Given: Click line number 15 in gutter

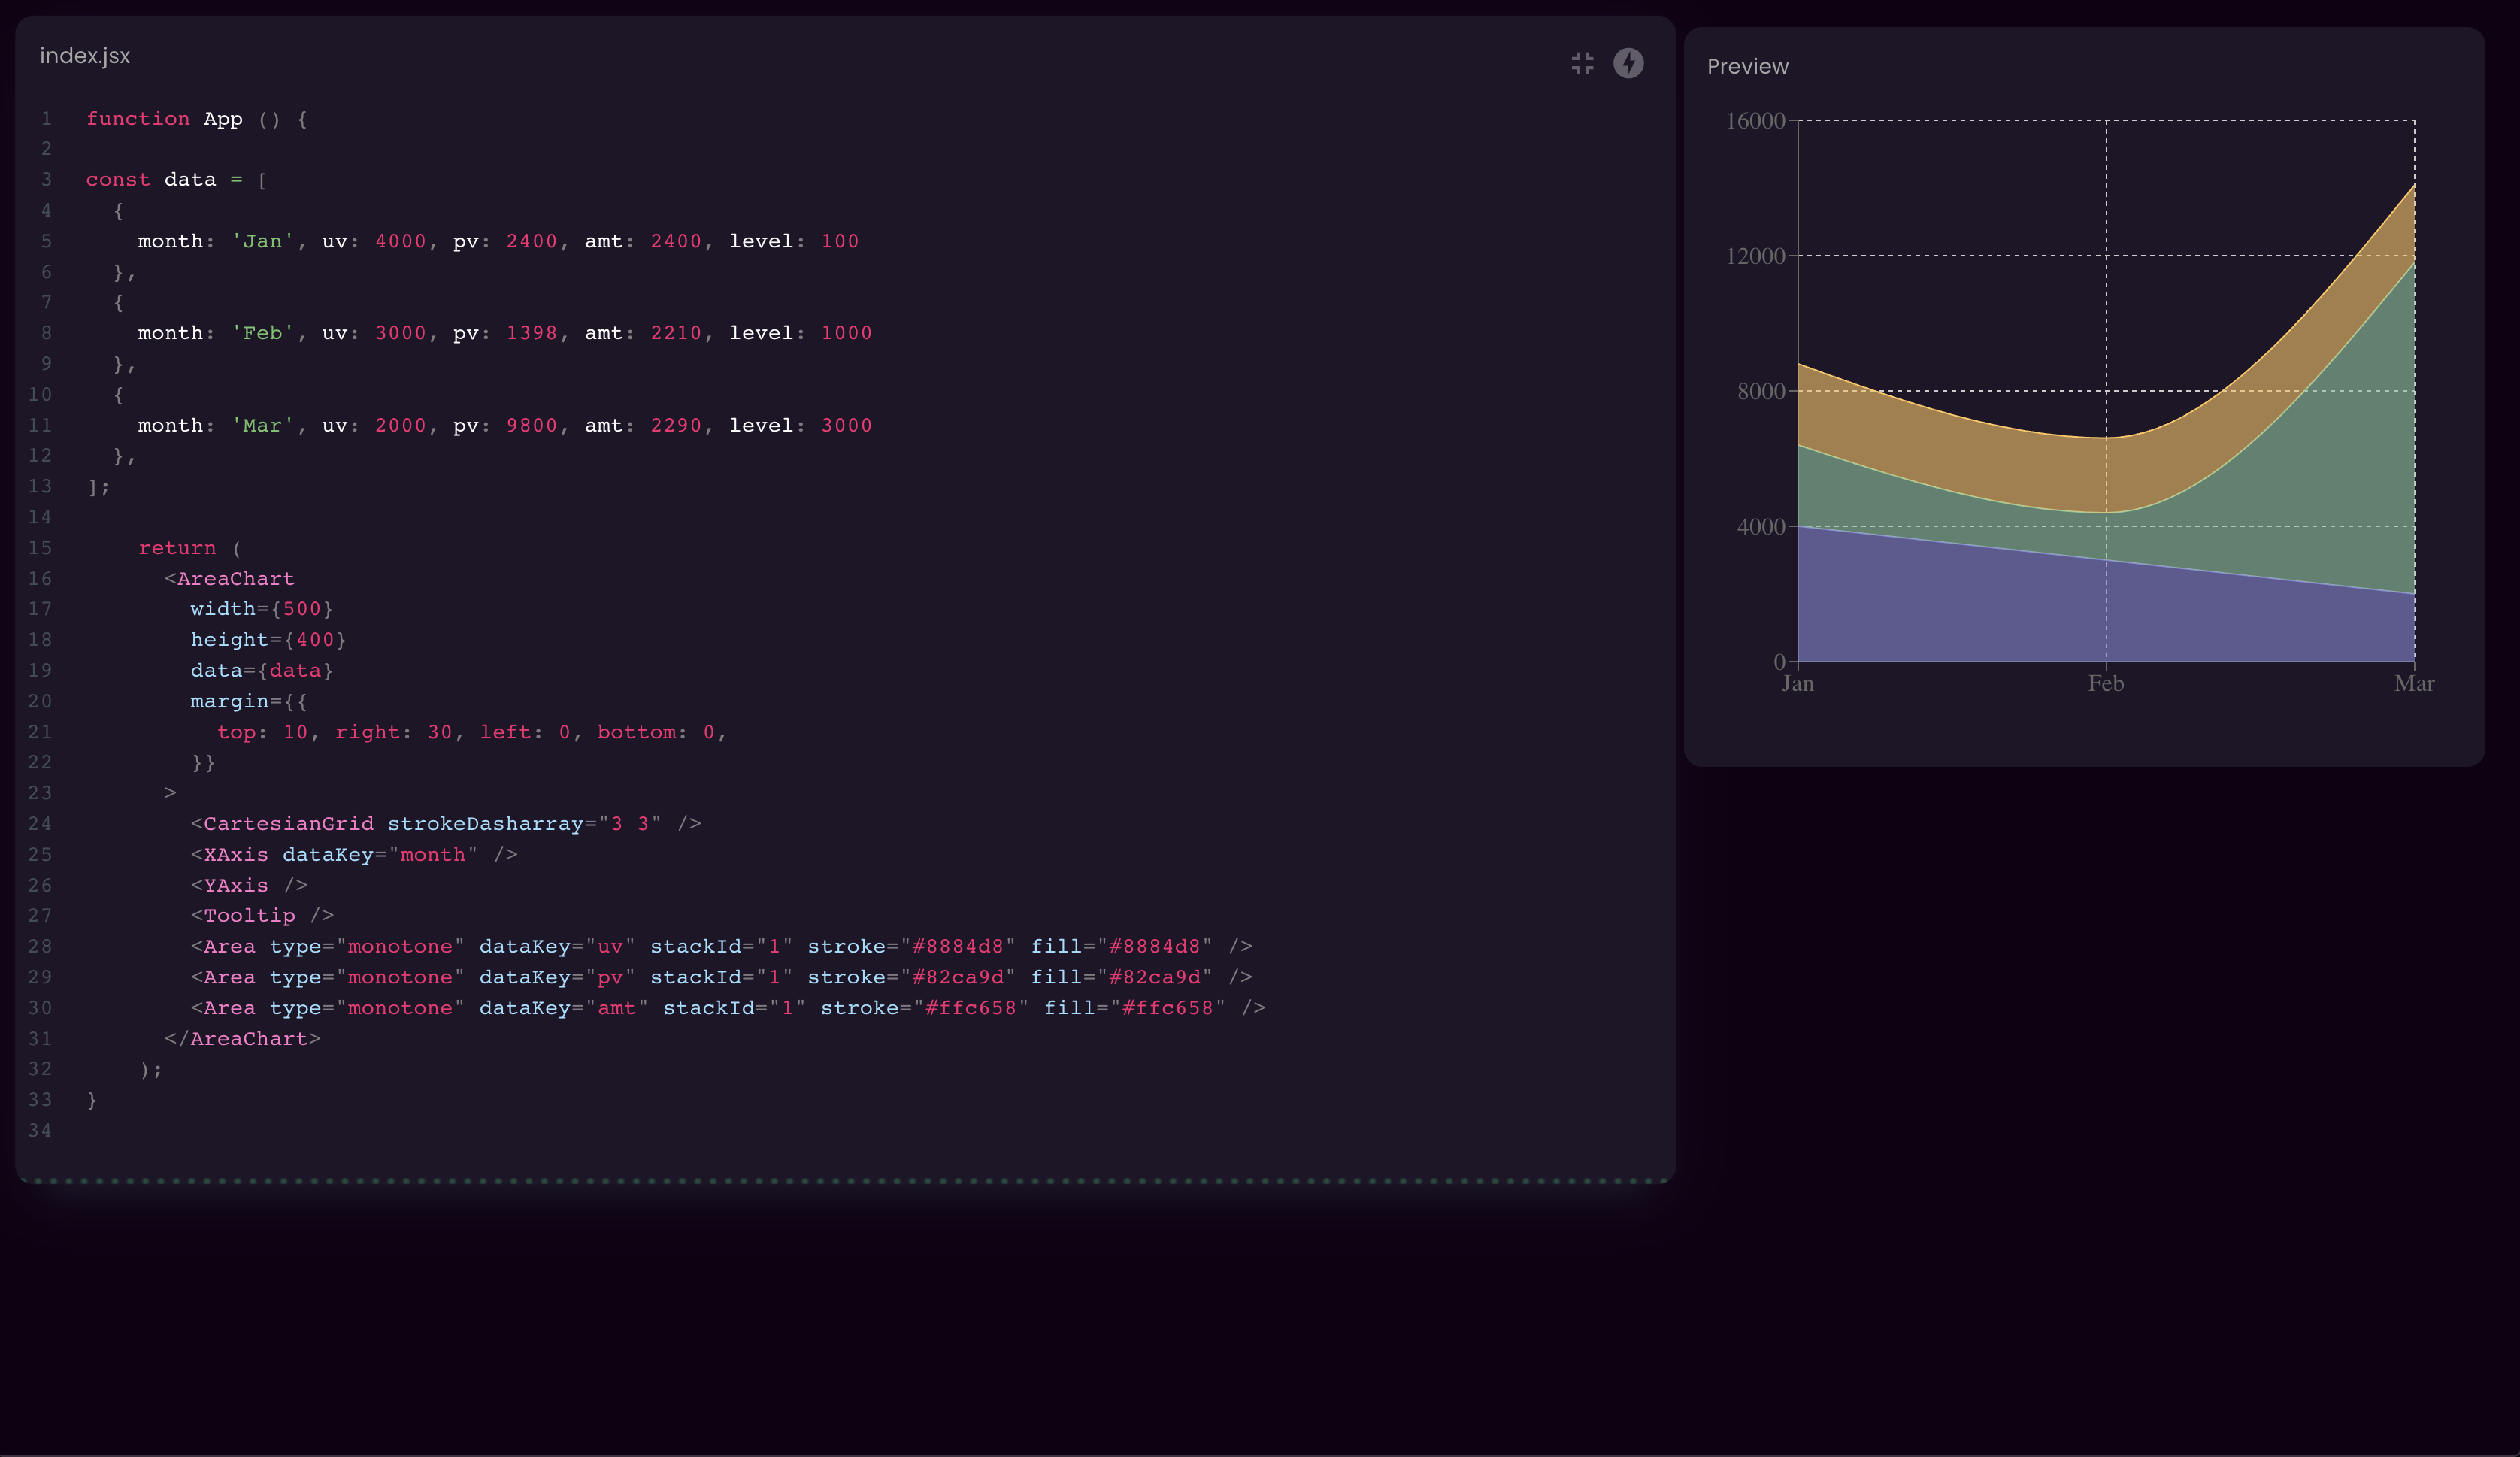Looking at the screenshot, I should (40, 548).
